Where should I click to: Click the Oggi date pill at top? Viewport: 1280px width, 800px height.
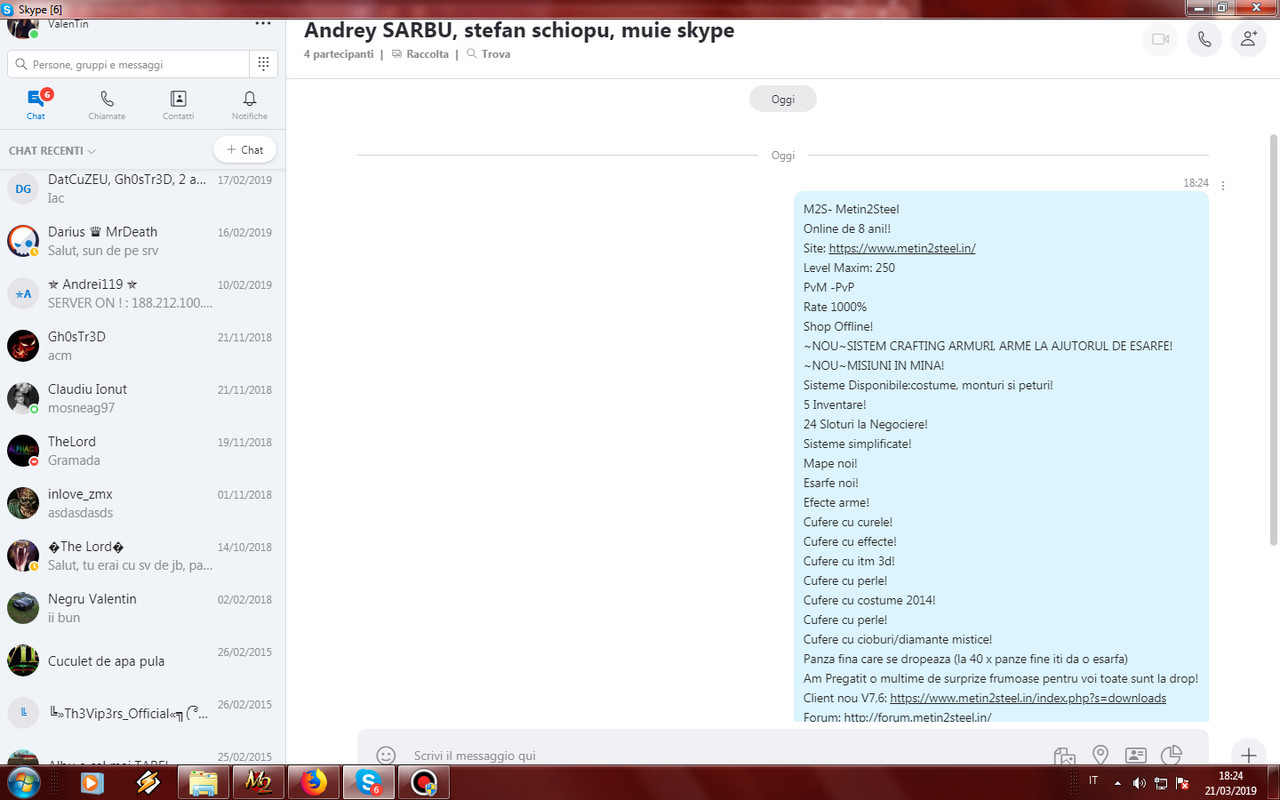[x=783, y=99]
